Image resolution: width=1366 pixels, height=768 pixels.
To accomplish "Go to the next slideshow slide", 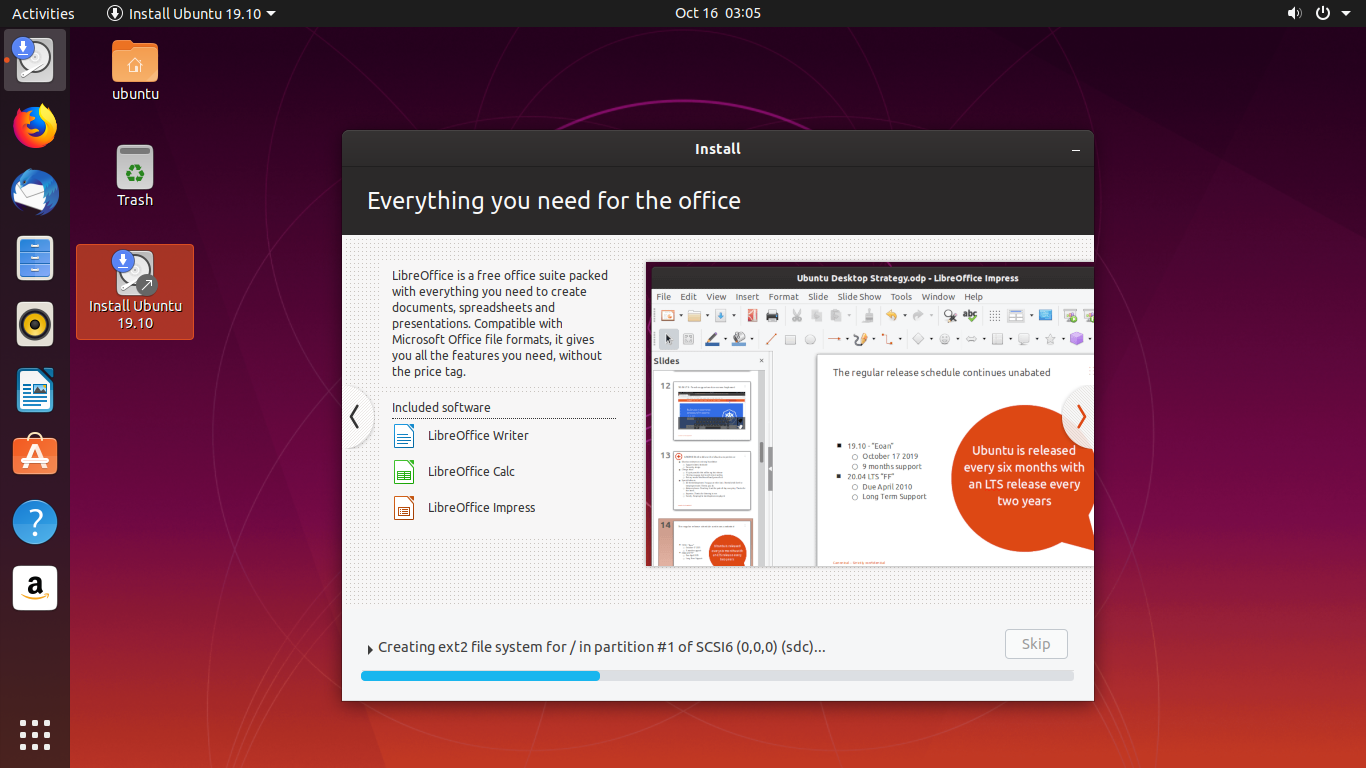I will [1080, 416].
